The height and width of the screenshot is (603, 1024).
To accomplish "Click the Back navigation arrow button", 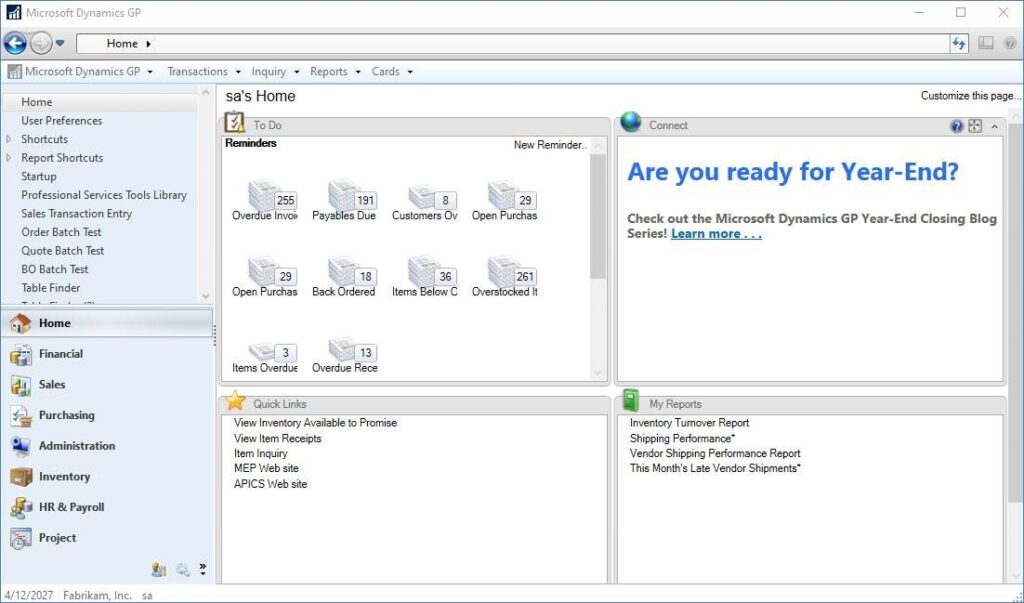I will pos(15,43).
